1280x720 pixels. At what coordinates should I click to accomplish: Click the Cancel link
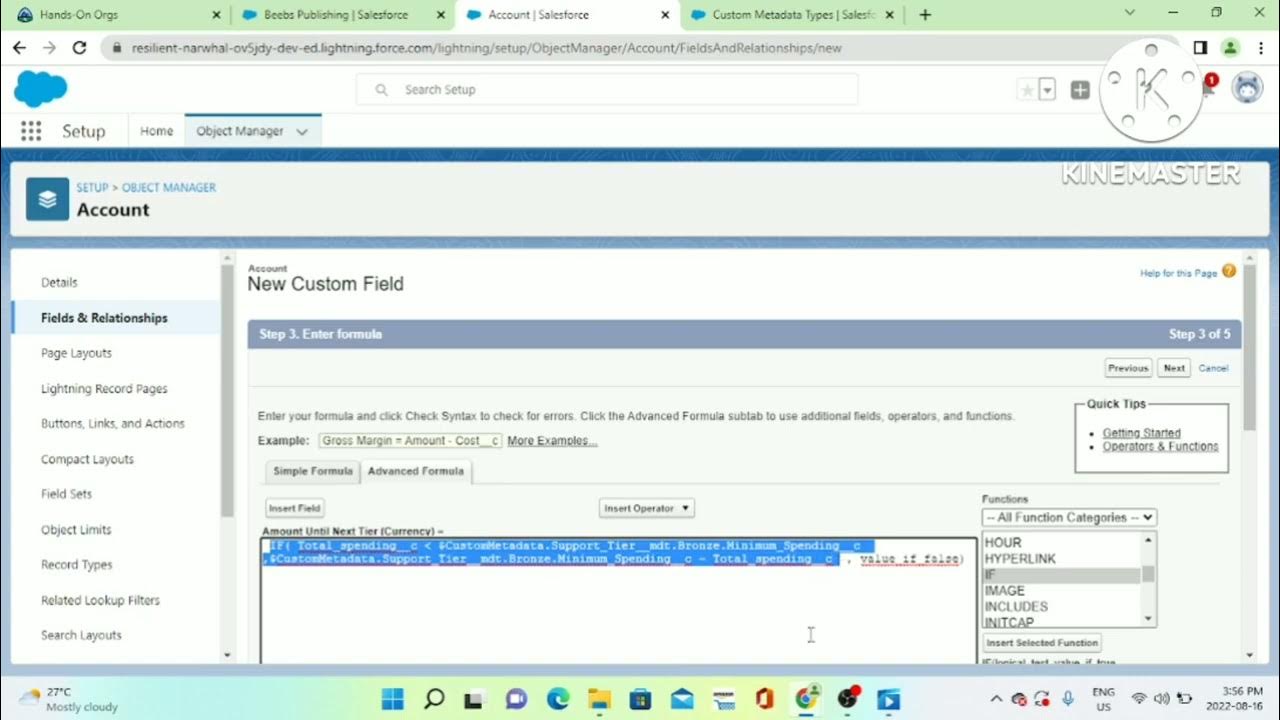1213,368
